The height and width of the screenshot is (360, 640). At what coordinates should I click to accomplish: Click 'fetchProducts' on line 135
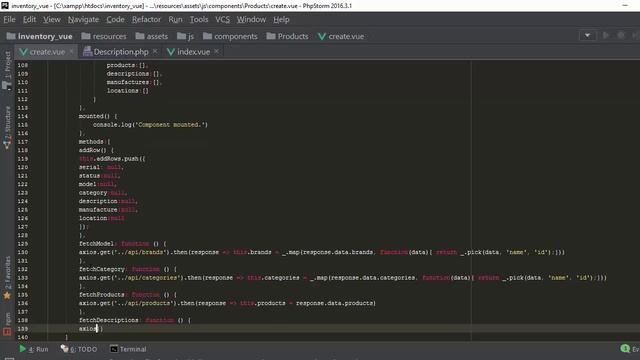[x=102, y=295]
